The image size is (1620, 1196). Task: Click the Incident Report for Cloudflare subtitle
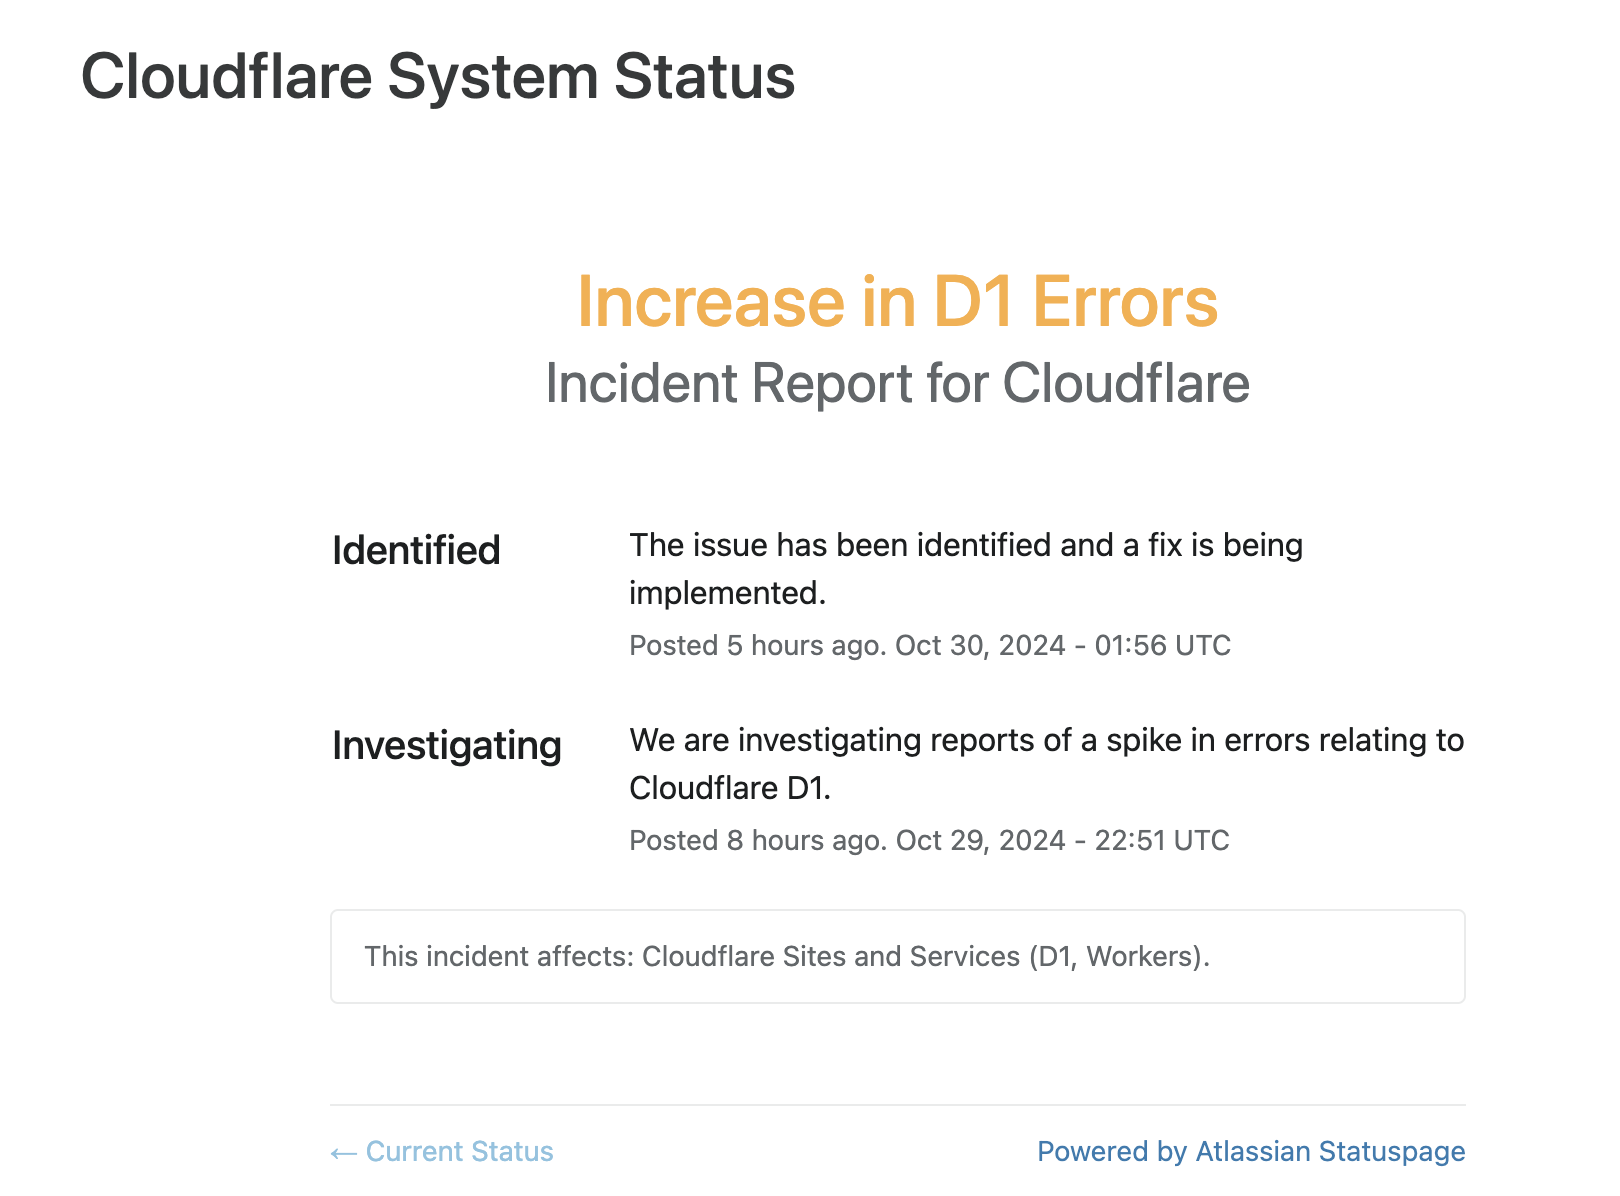[897, 384]
